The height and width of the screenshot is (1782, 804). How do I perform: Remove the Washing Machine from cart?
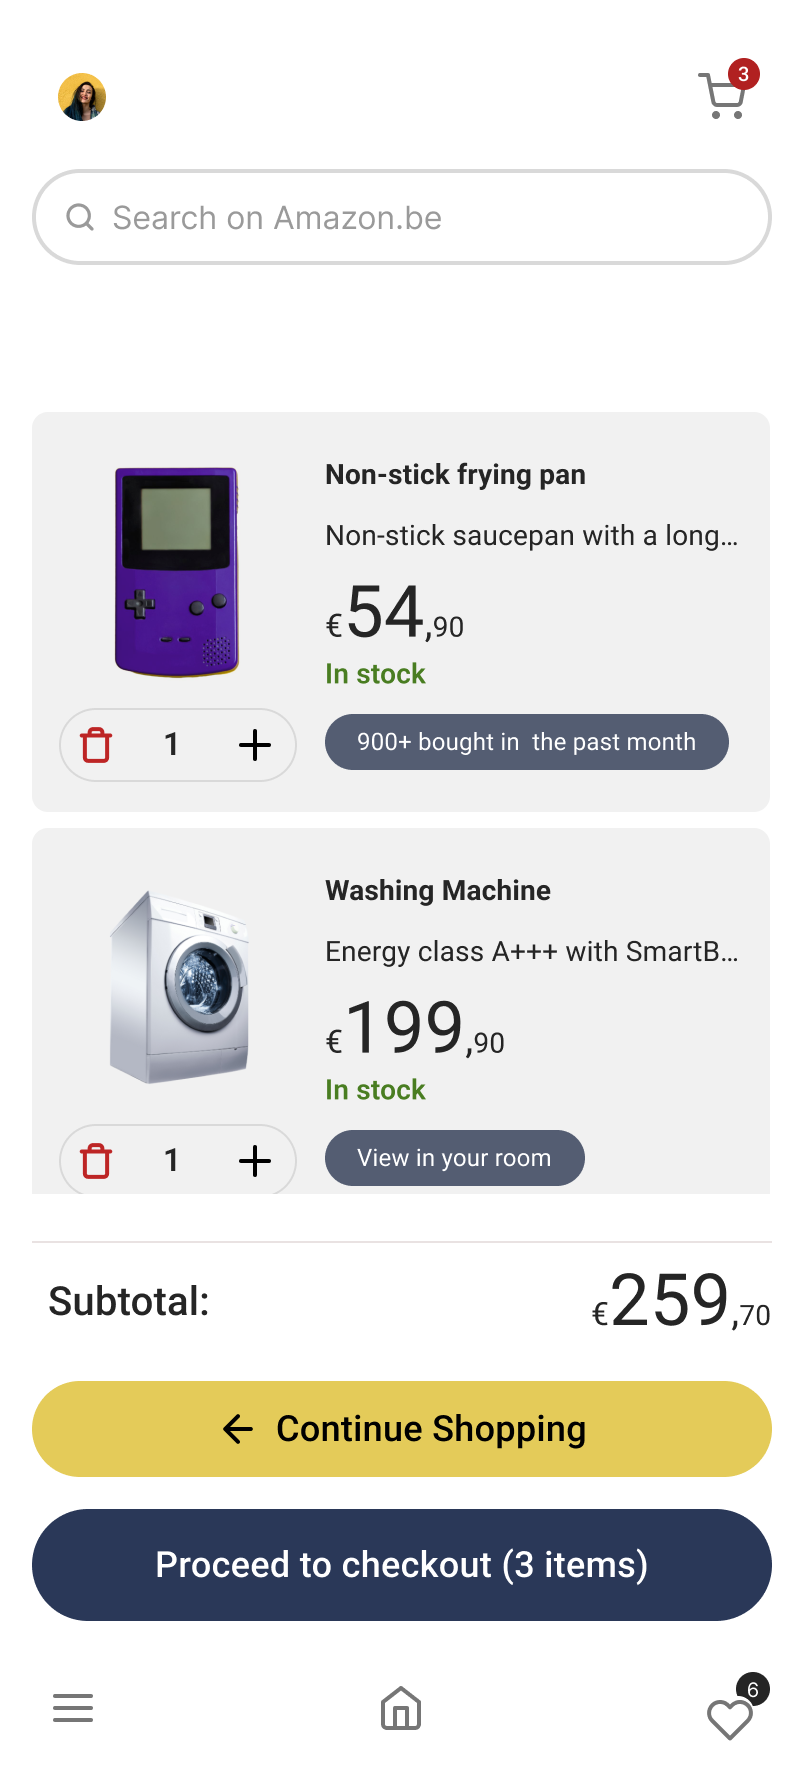[96, 1161]
